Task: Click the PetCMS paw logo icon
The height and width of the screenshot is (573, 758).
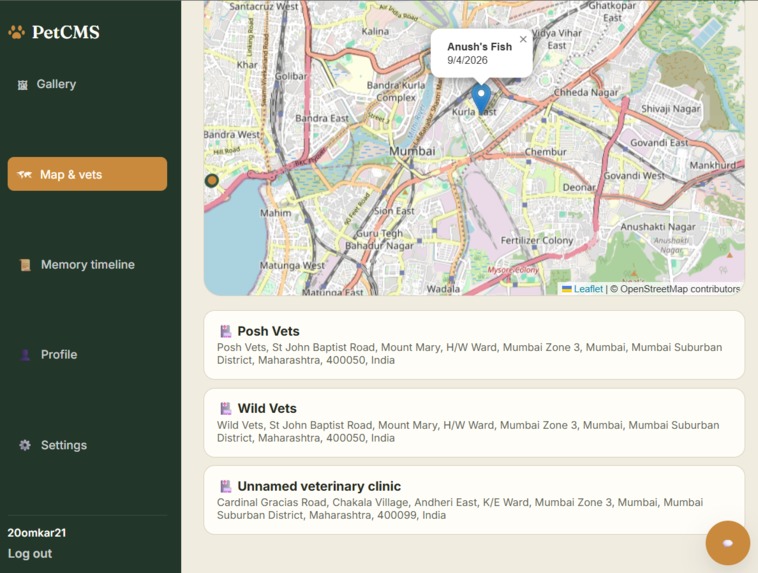Action: [x=16, y=32]
